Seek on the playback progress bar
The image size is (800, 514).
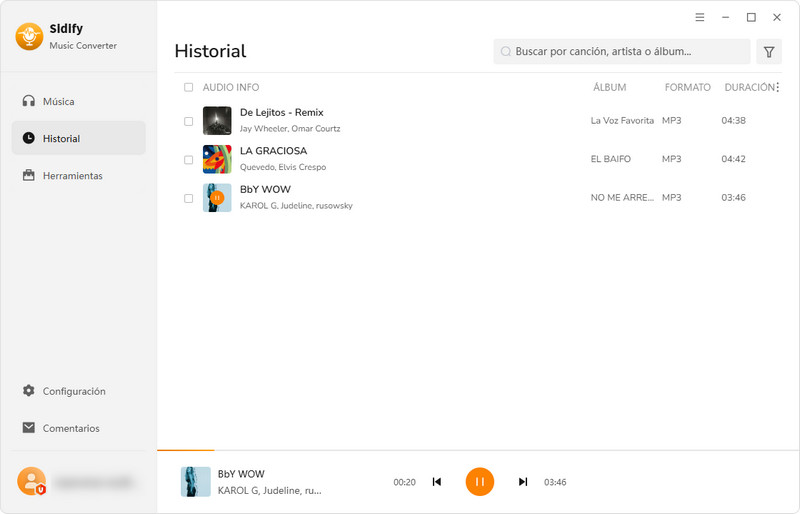pyautogui.click(x=478, y=450)
